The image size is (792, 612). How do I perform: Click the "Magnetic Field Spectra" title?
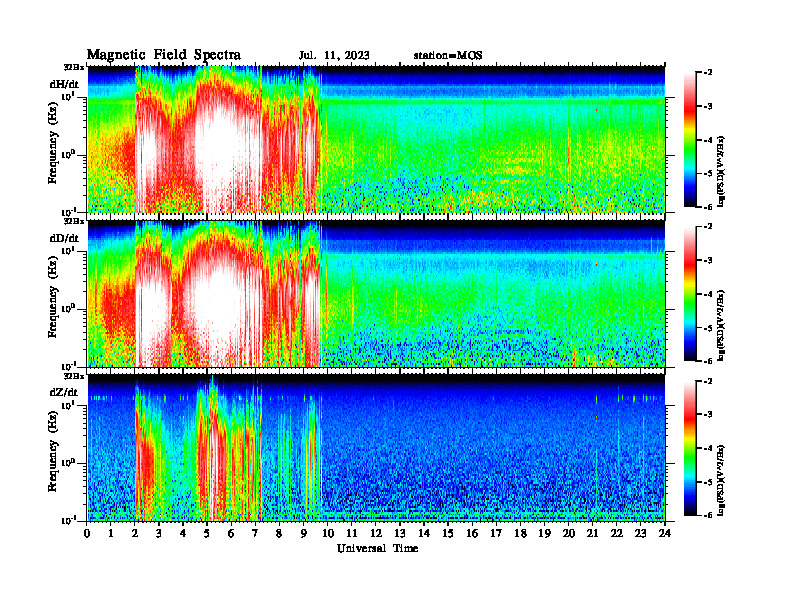164,55
